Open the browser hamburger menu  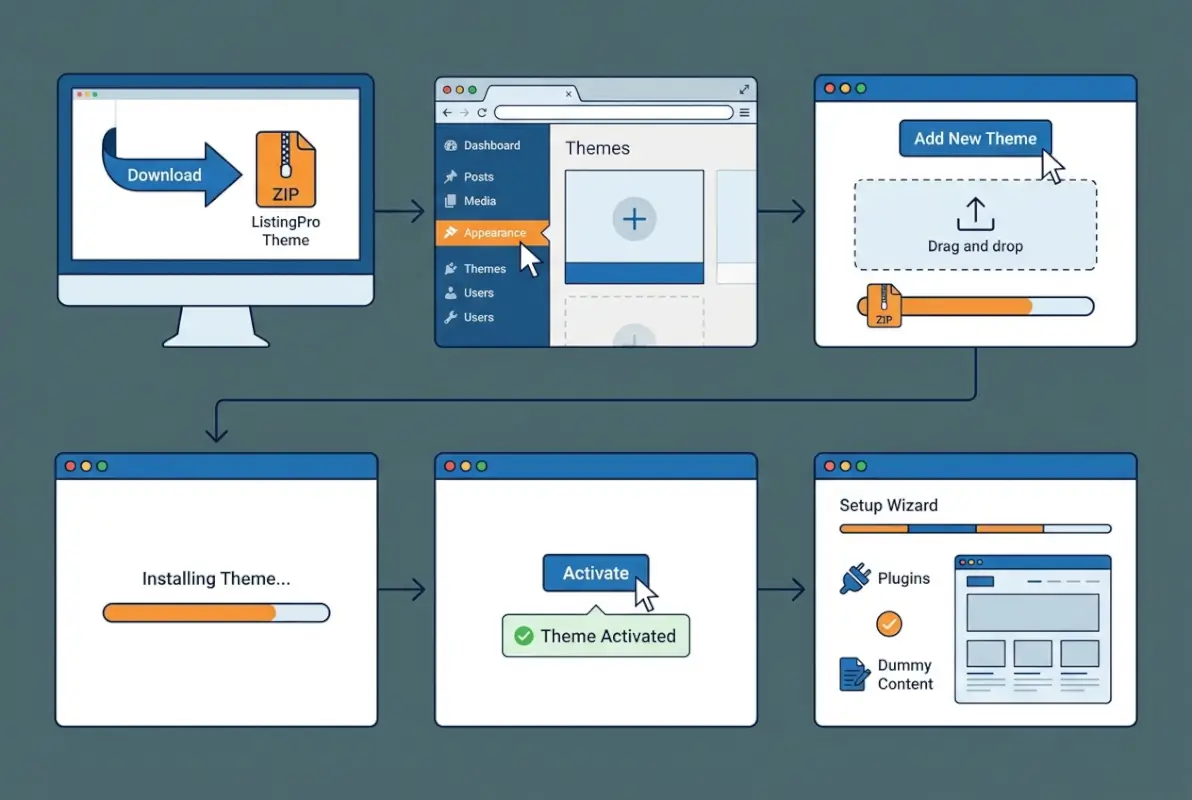point(744,113)
